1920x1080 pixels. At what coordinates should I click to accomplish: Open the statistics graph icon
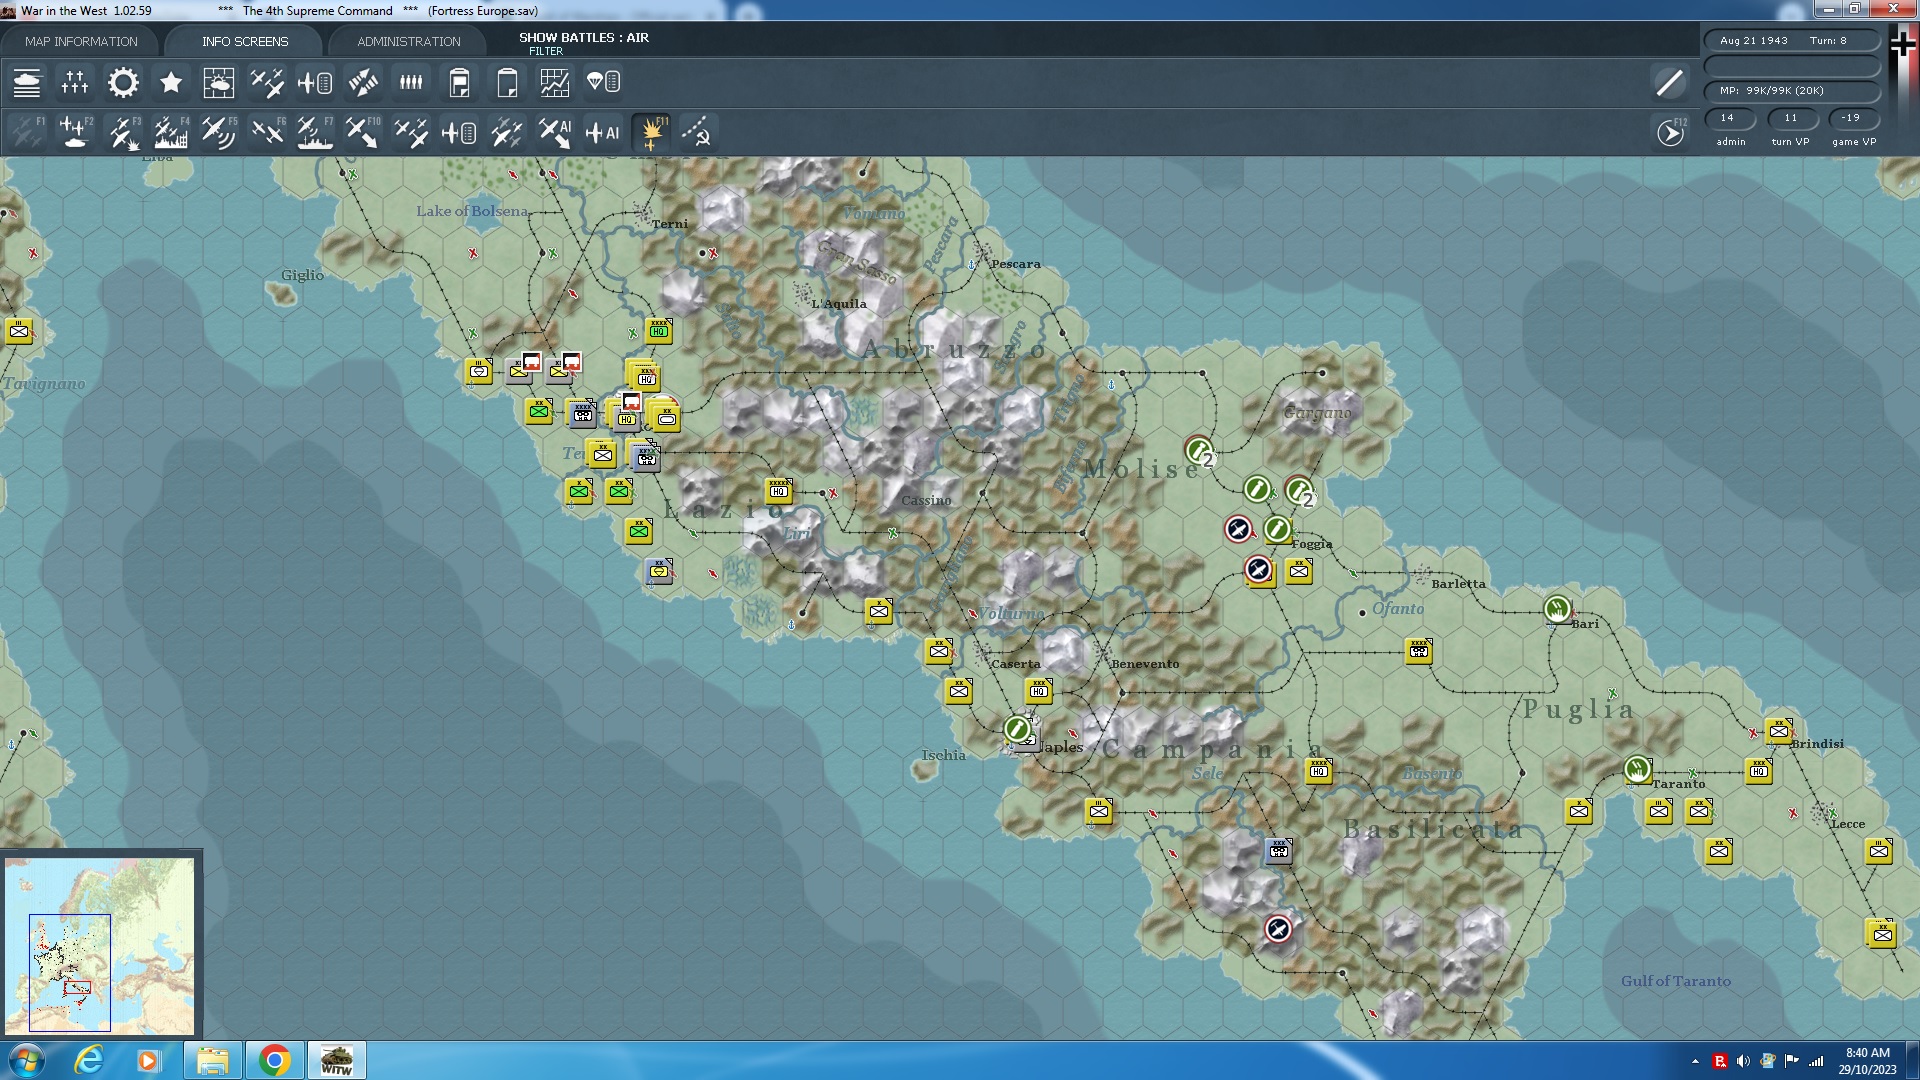pos(554,83)
